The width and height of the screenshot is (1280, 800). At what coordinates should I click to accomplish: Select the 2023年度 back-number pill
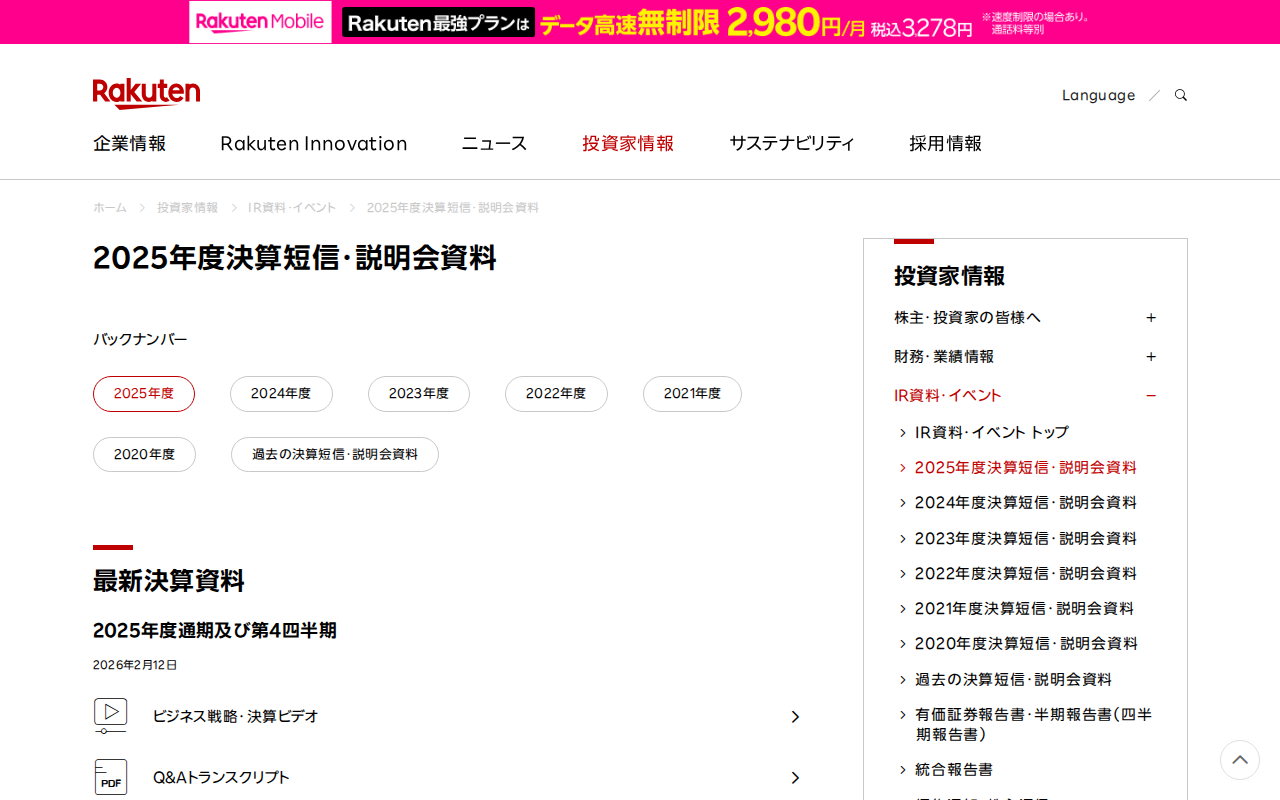418,394
